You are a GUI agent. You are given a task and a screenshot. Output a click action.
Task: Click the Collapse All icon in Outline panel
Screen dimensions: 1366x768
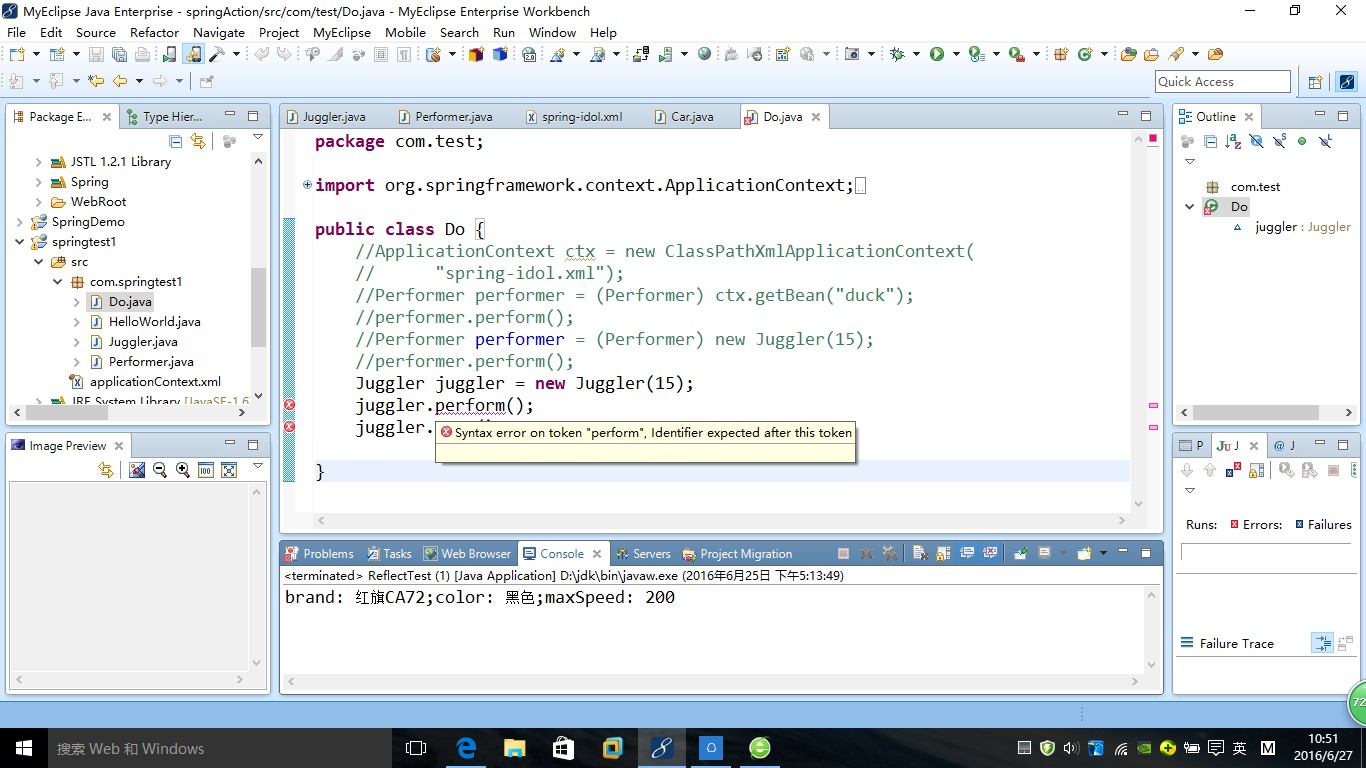pyautogui.click(x=1211, y=141)
